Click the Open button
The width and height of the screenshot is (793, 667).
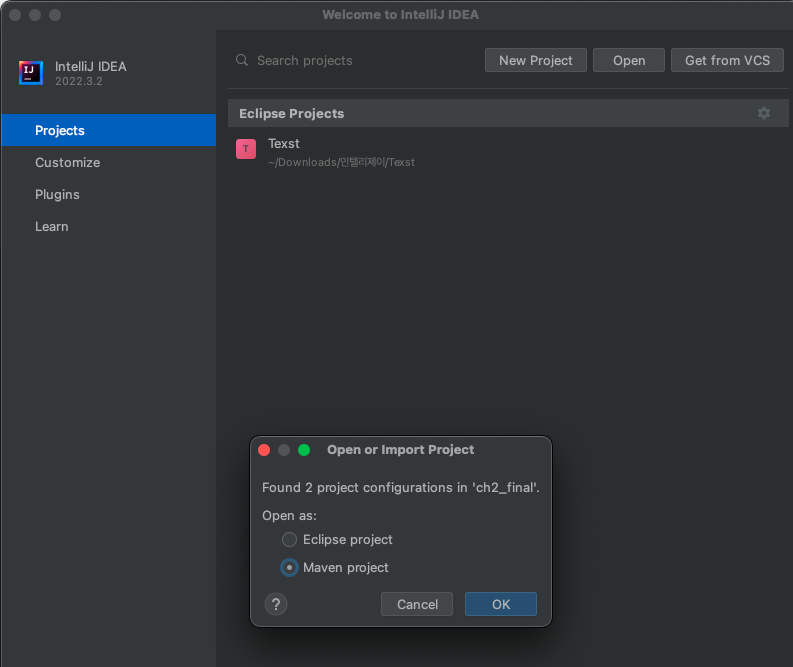(x=629, y=60)
